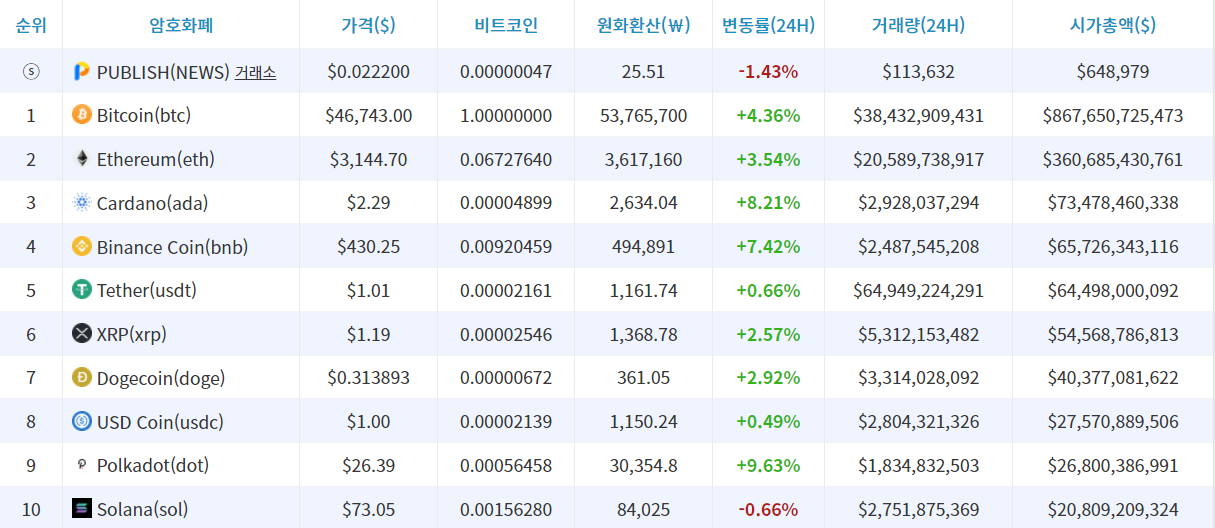Click Polkadot's +9.63% change value

(x=768, y=465)
